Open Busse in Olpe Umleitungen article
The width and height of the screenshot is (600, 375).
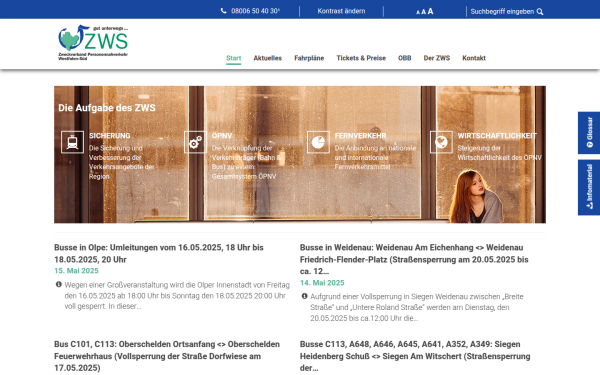(x=159, y=253)
